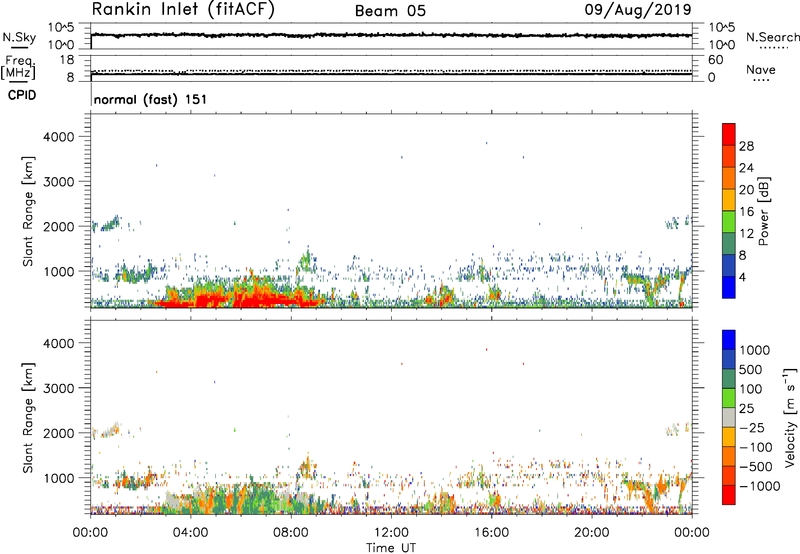Select the 3000 tick on velocity panel axis

pos(59,388)
